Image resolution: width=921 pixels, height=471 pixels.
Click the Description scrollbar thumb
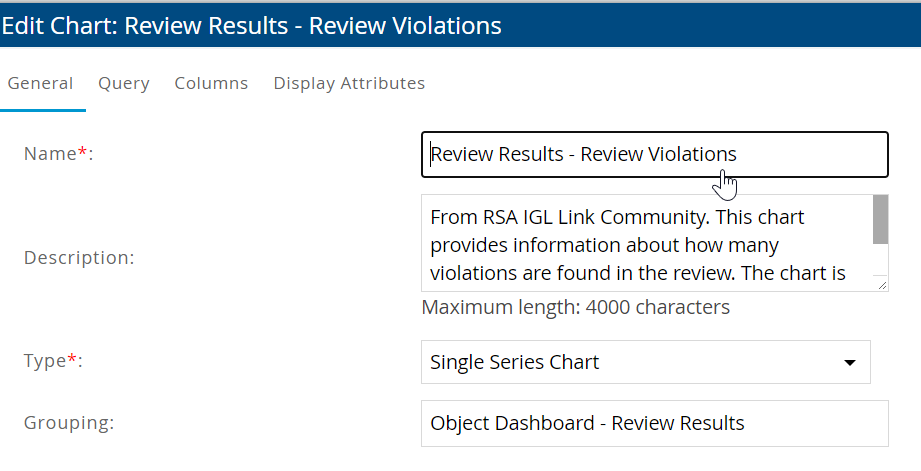pyautogui.click(x=880, y=220)
